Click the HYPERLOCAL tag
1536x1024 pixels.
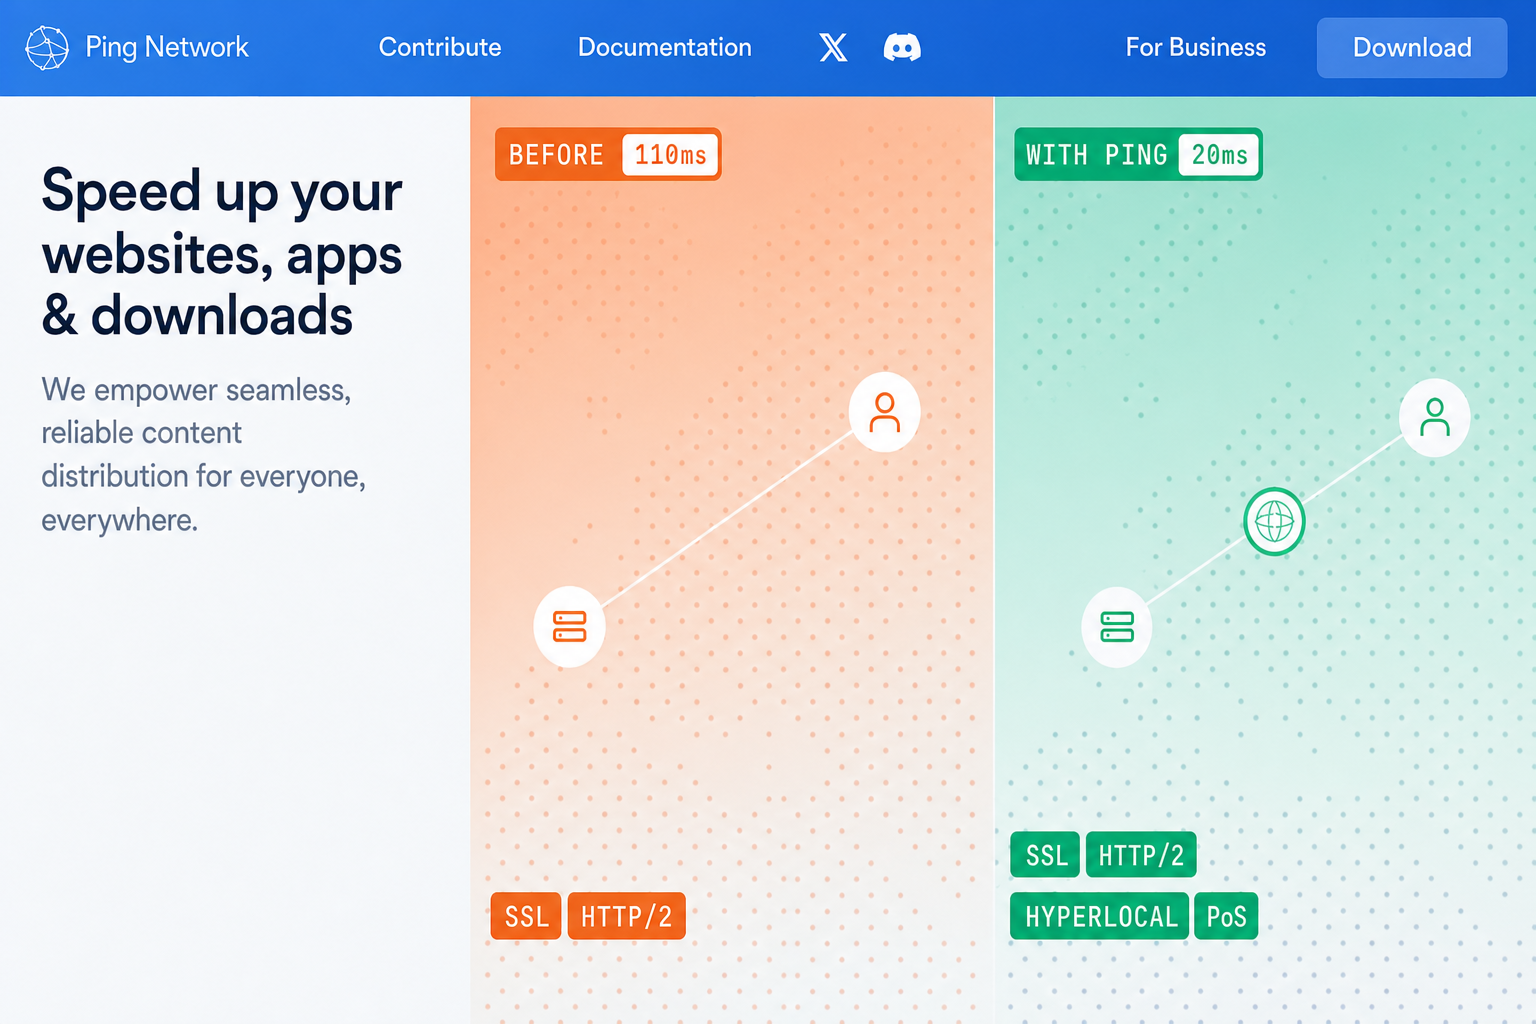(1100, 916)
